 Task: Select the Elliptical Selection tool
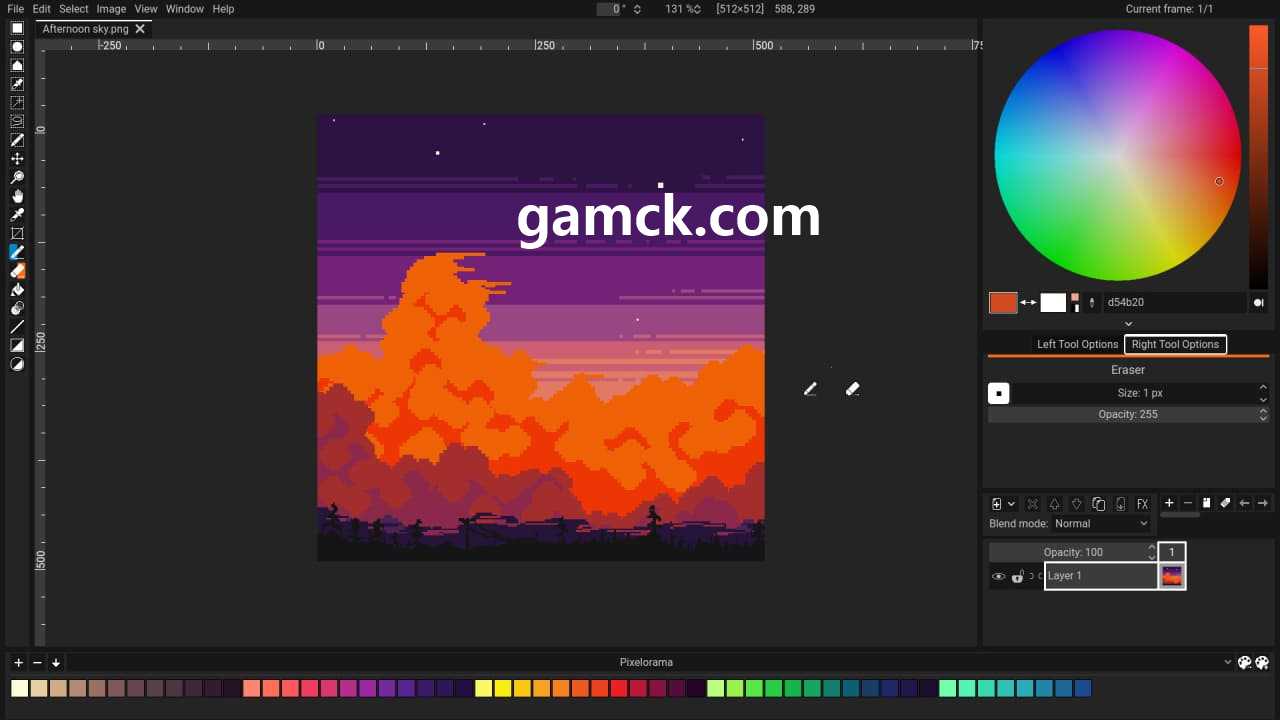click(x=17, y=47)
